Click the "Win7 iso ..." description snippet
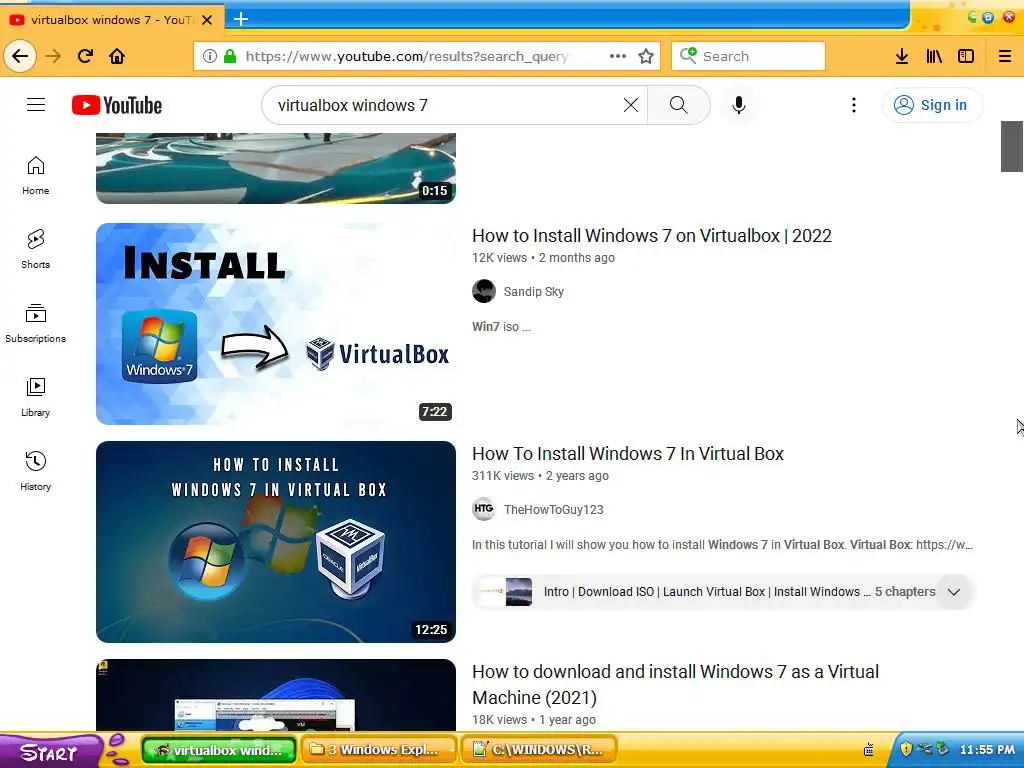This screenshot has height=768, width=1024. (502, 327)
